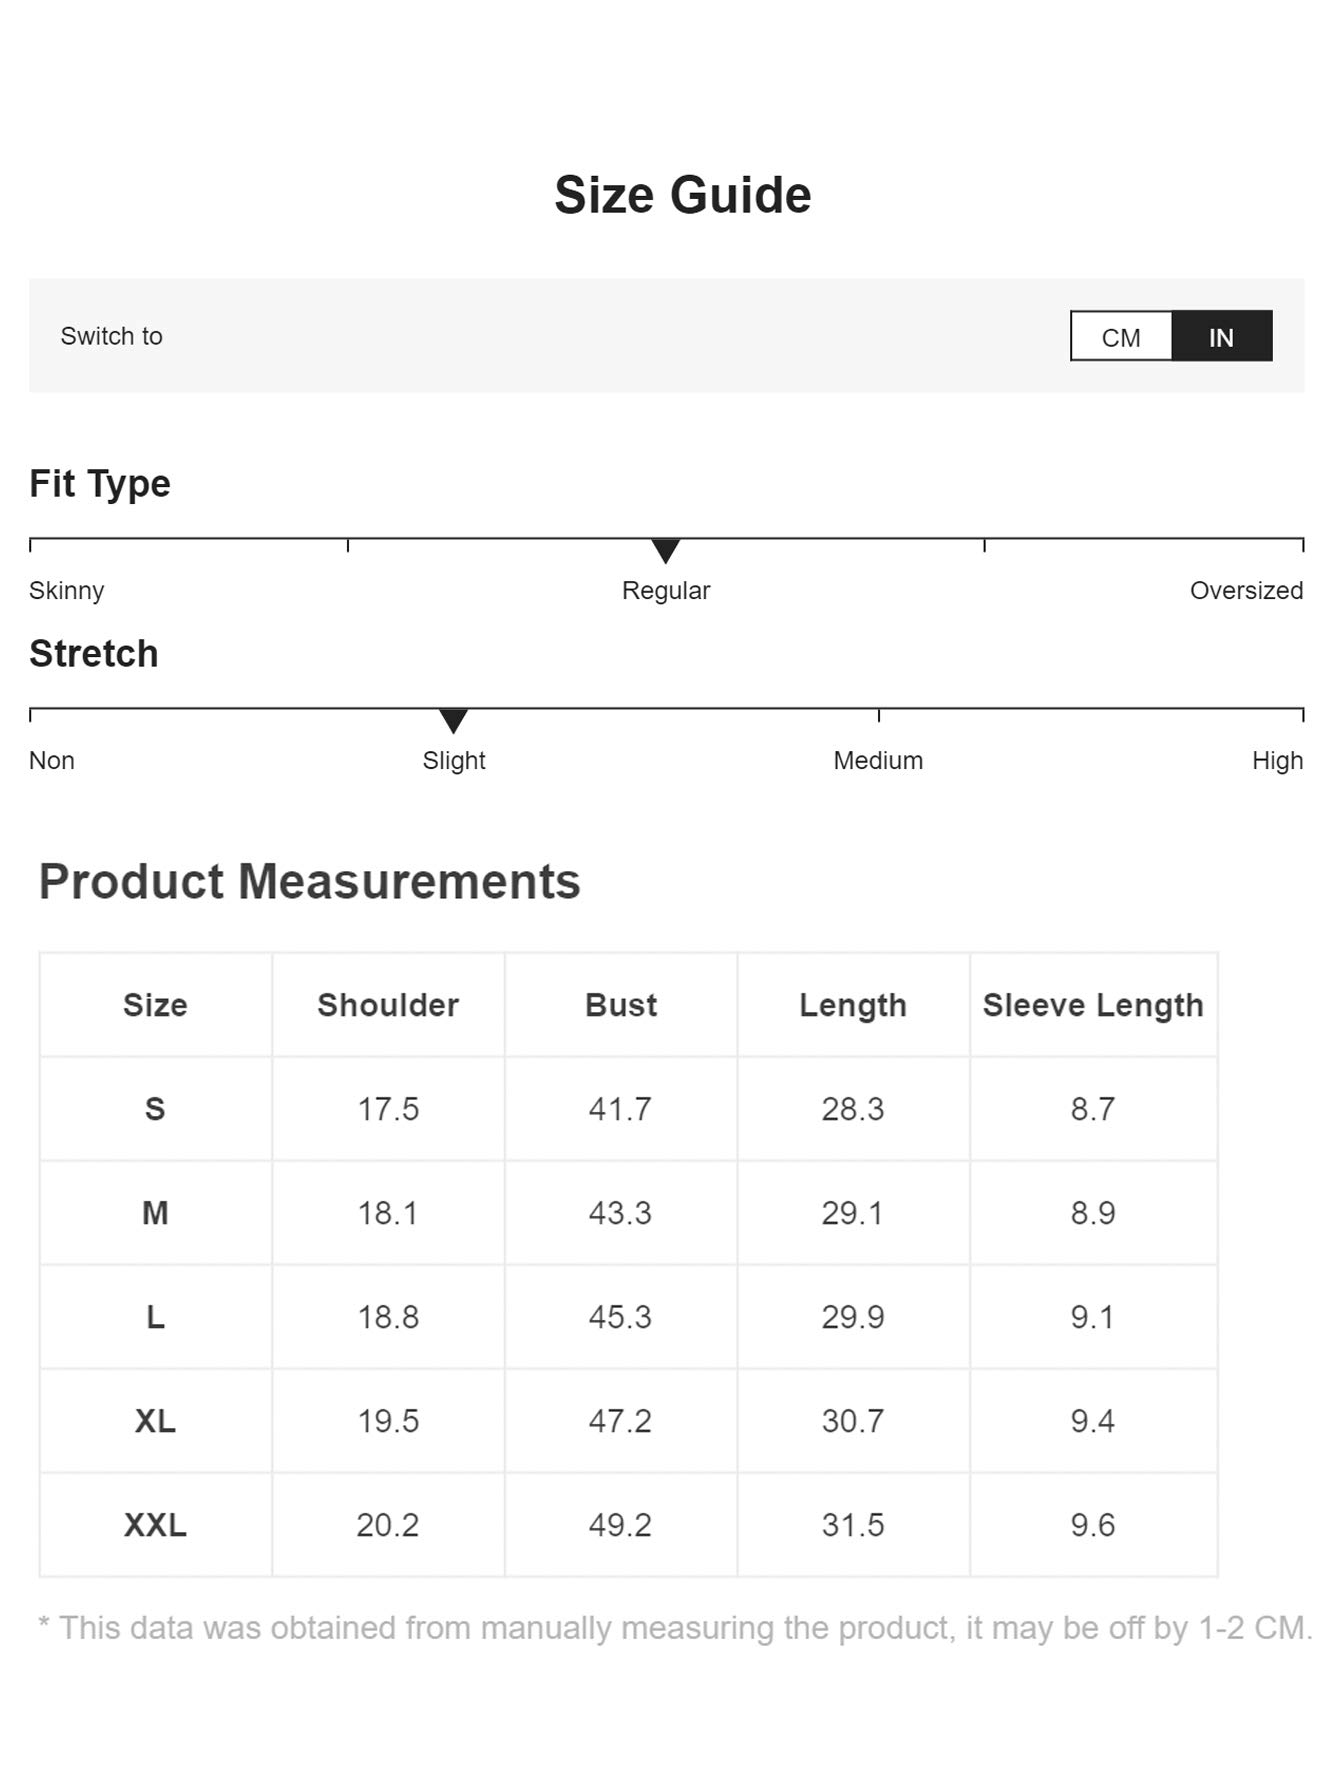Click the Stretch slider triangle marker
Image resolution: width=1340 pixels, height=1785 pixels.
point(453,720)
